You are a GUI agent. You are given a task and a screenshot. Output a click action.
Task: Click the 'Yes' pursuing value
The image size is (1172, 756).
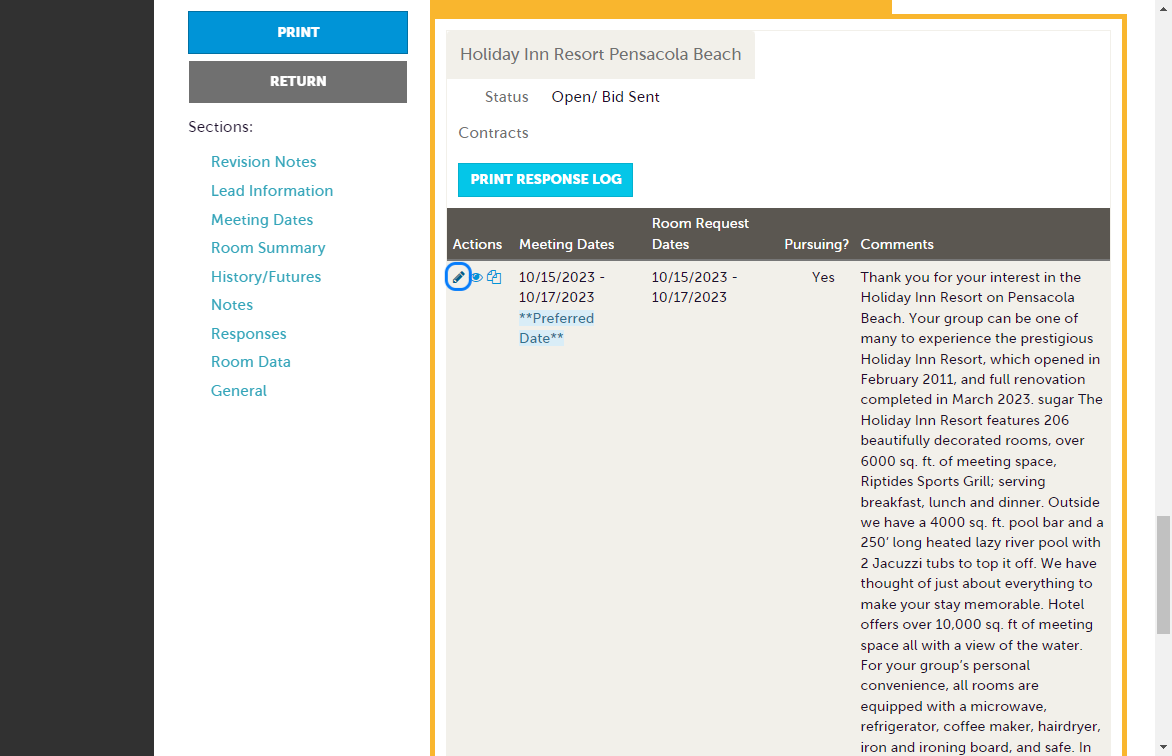tap(823, 277)
